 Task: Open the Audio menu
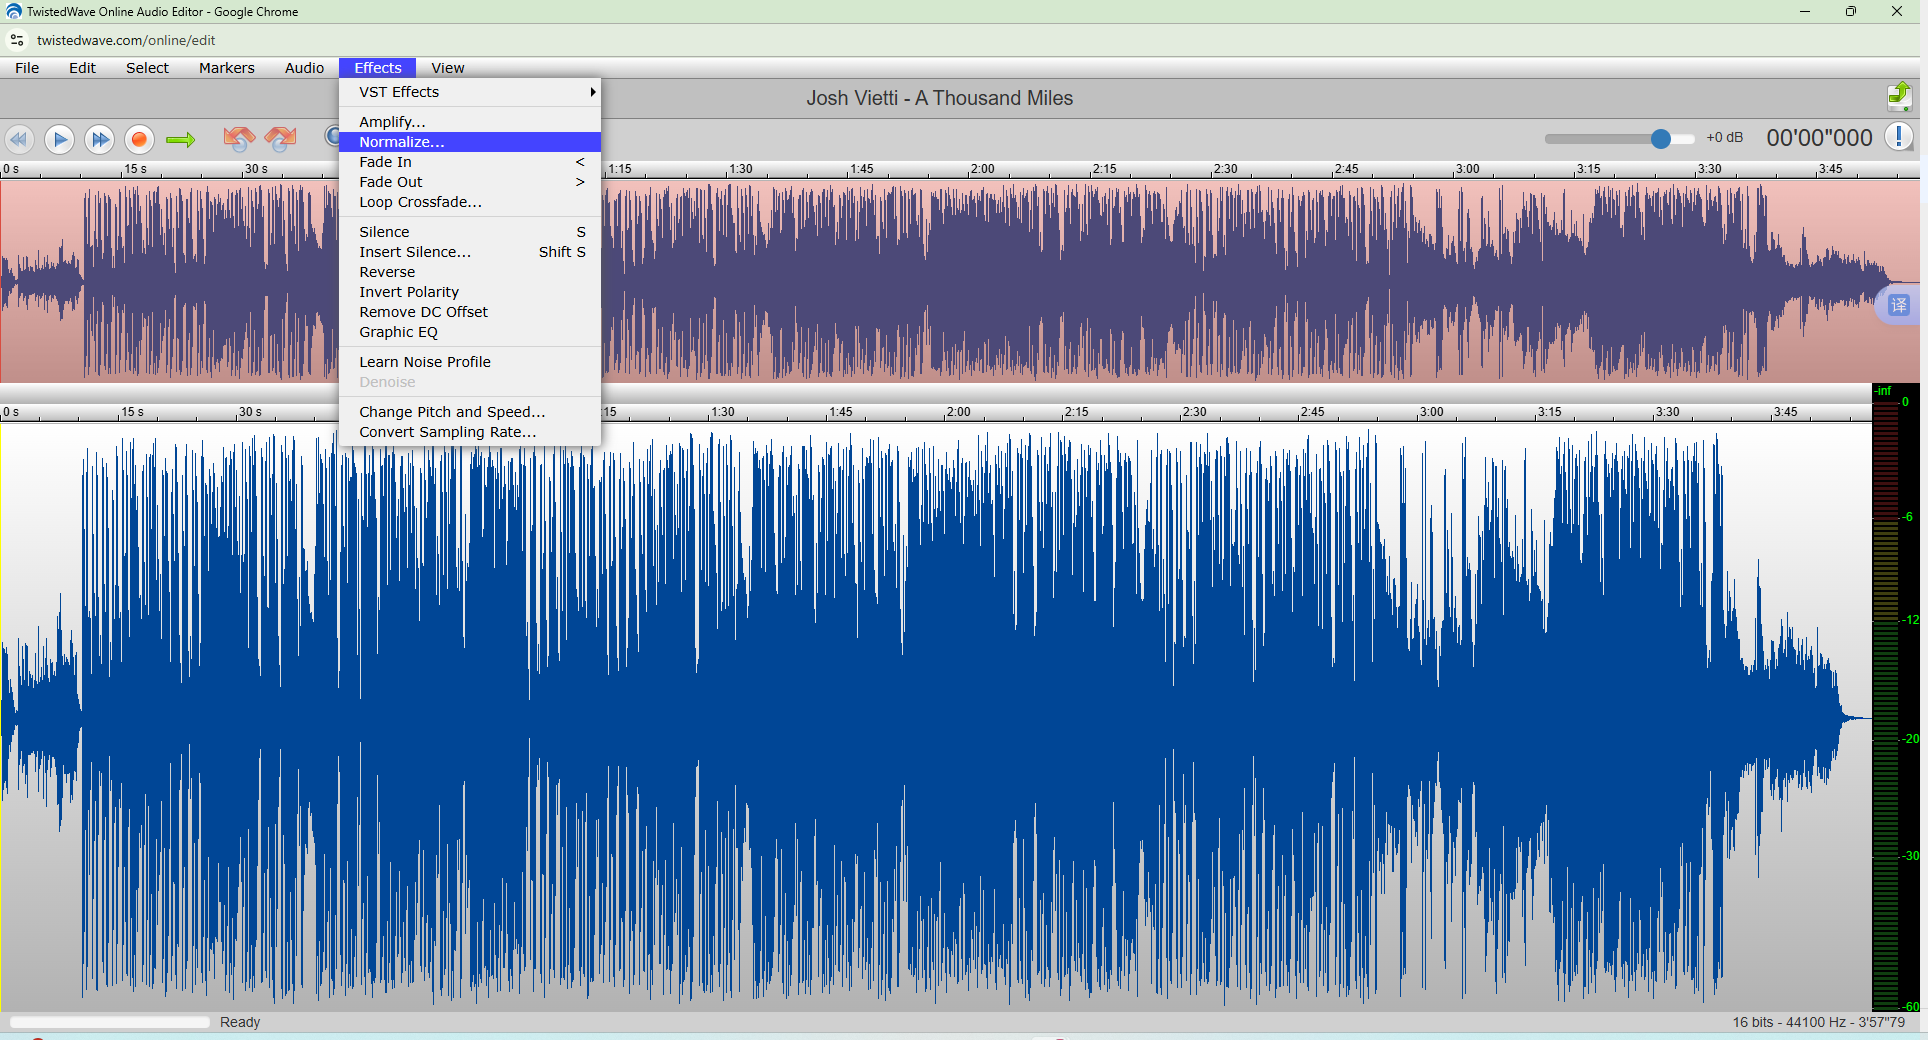[304, 68]
